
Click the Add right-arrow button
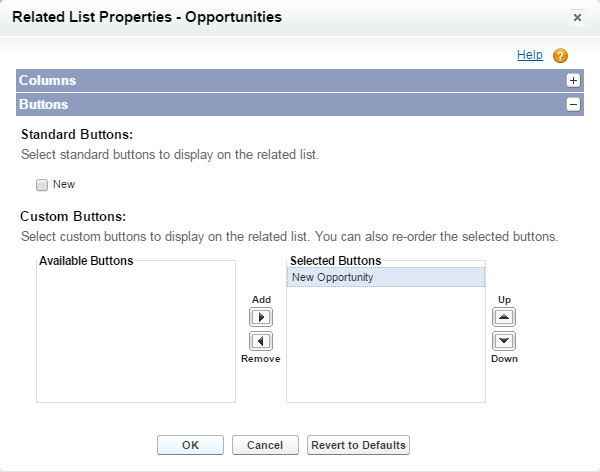261,317
